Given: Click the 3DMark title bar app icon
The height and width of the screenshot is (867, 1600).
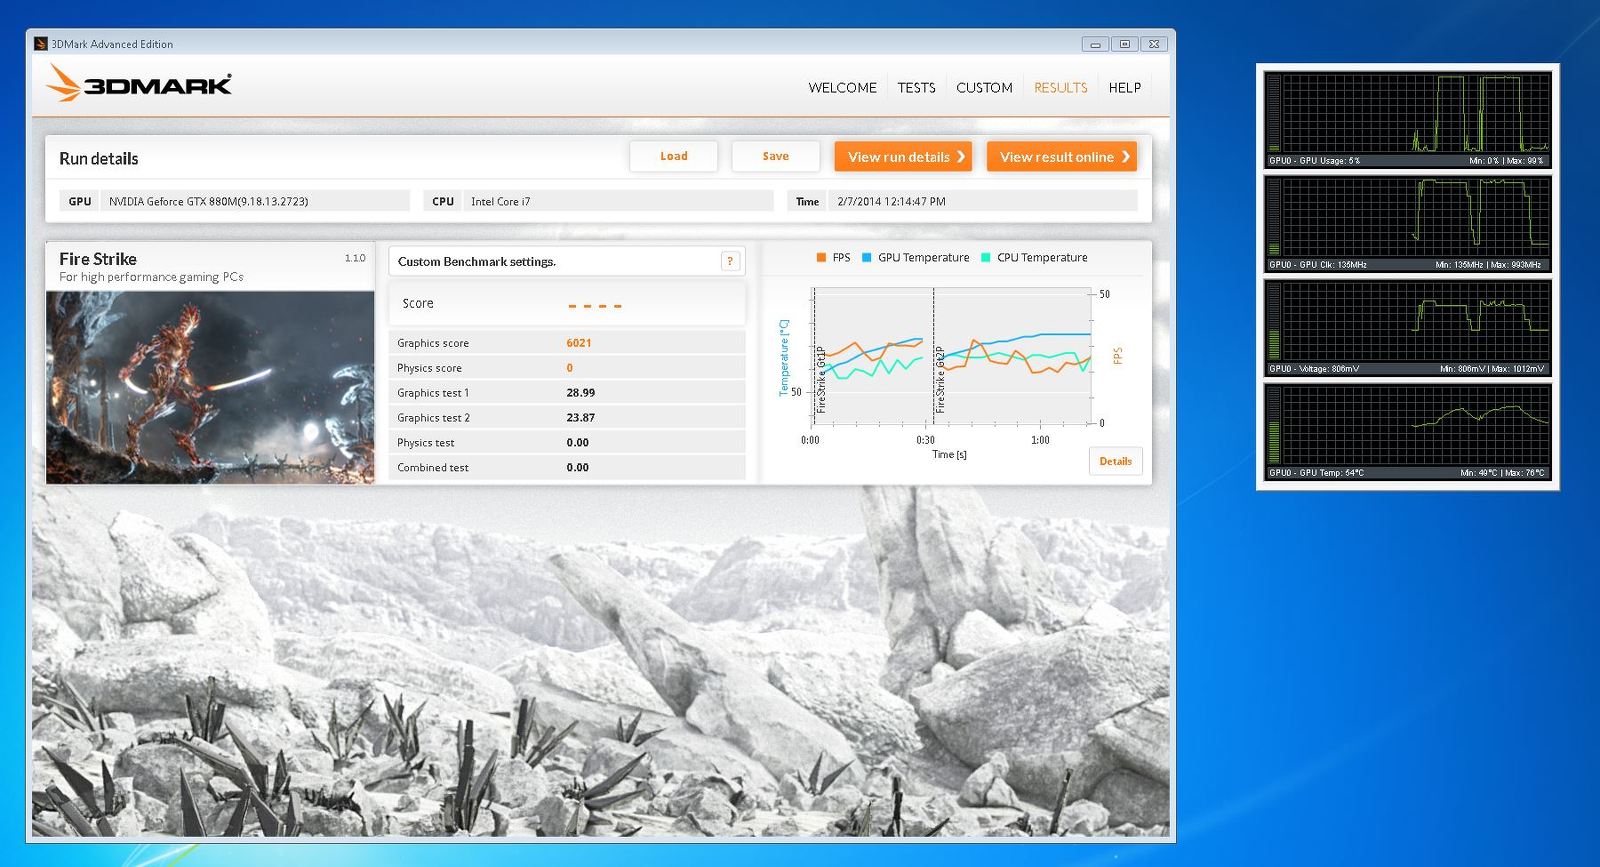Looking at the screenshot, I should click(x=41, y=44).
